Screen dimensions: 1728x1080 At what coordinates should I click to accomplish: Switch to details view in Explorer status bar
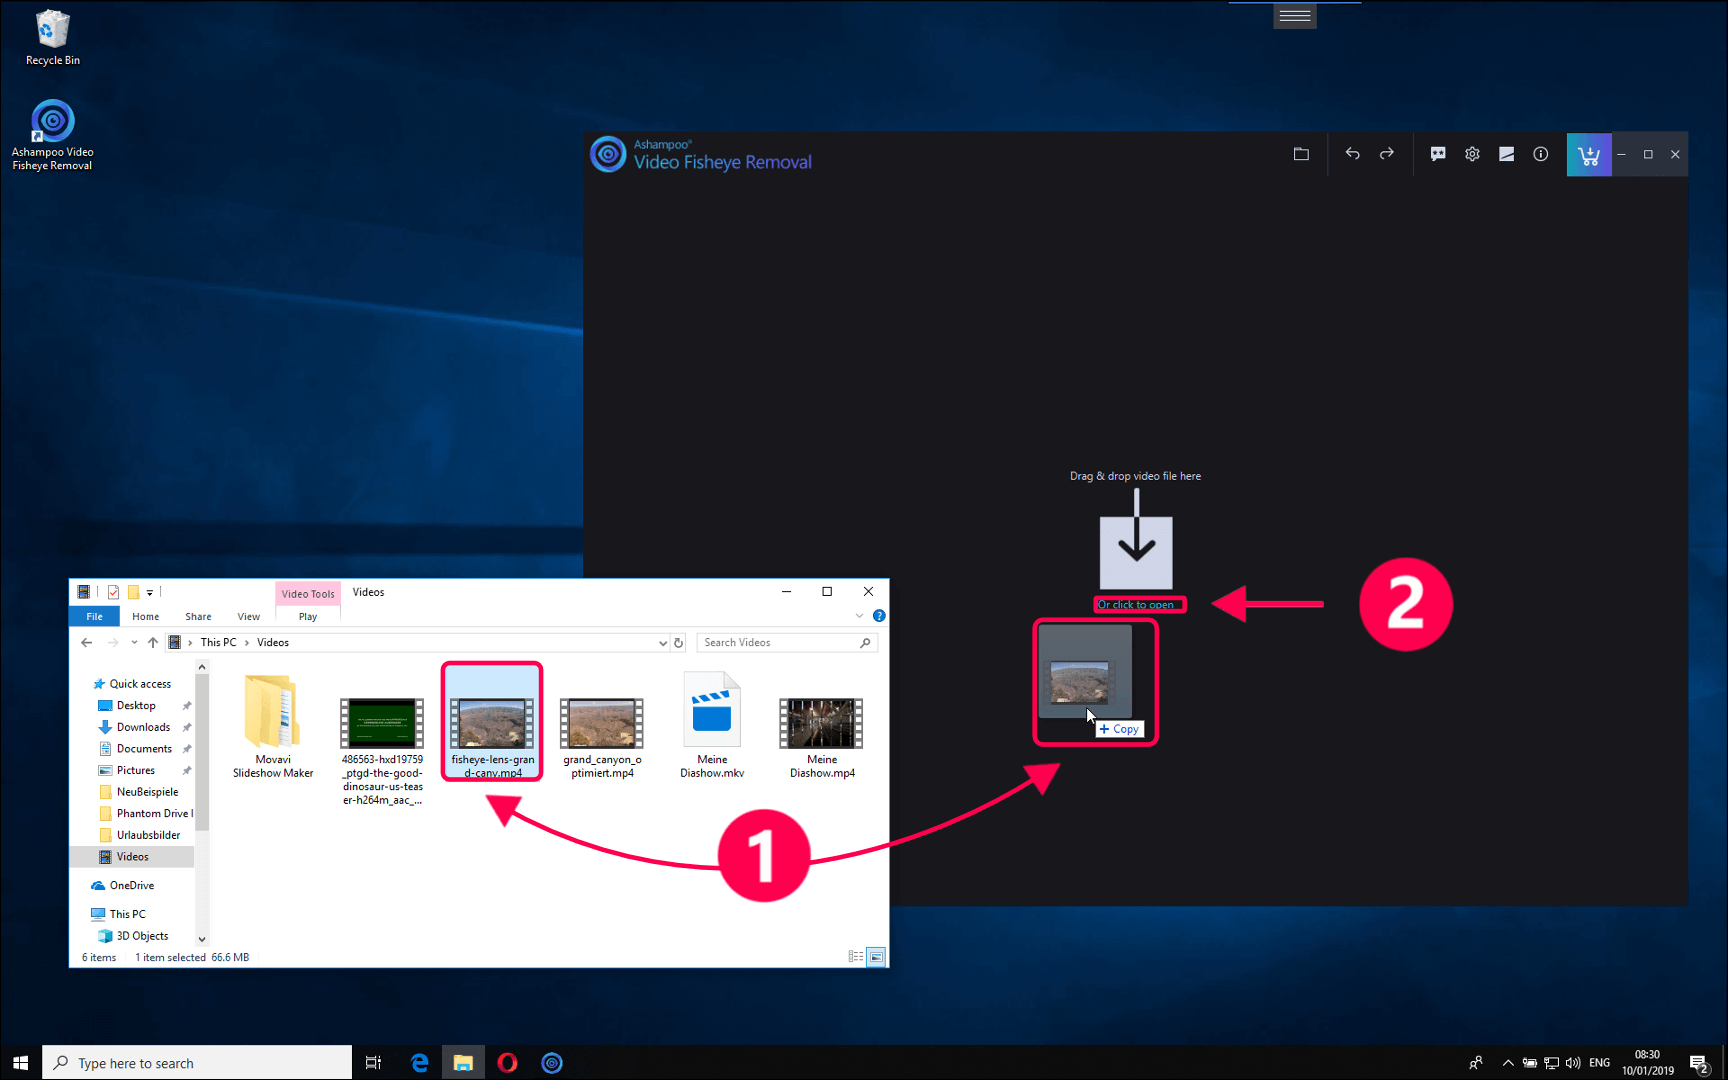(x=856, y=957)
